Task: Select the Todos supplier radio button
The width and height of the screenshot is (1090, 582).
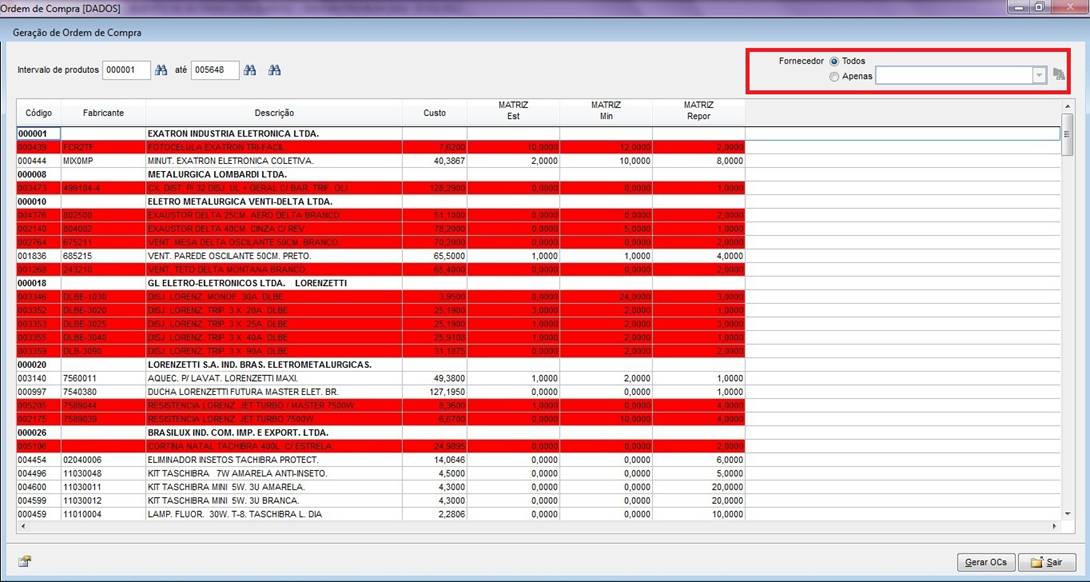Action: click(834, 61)
